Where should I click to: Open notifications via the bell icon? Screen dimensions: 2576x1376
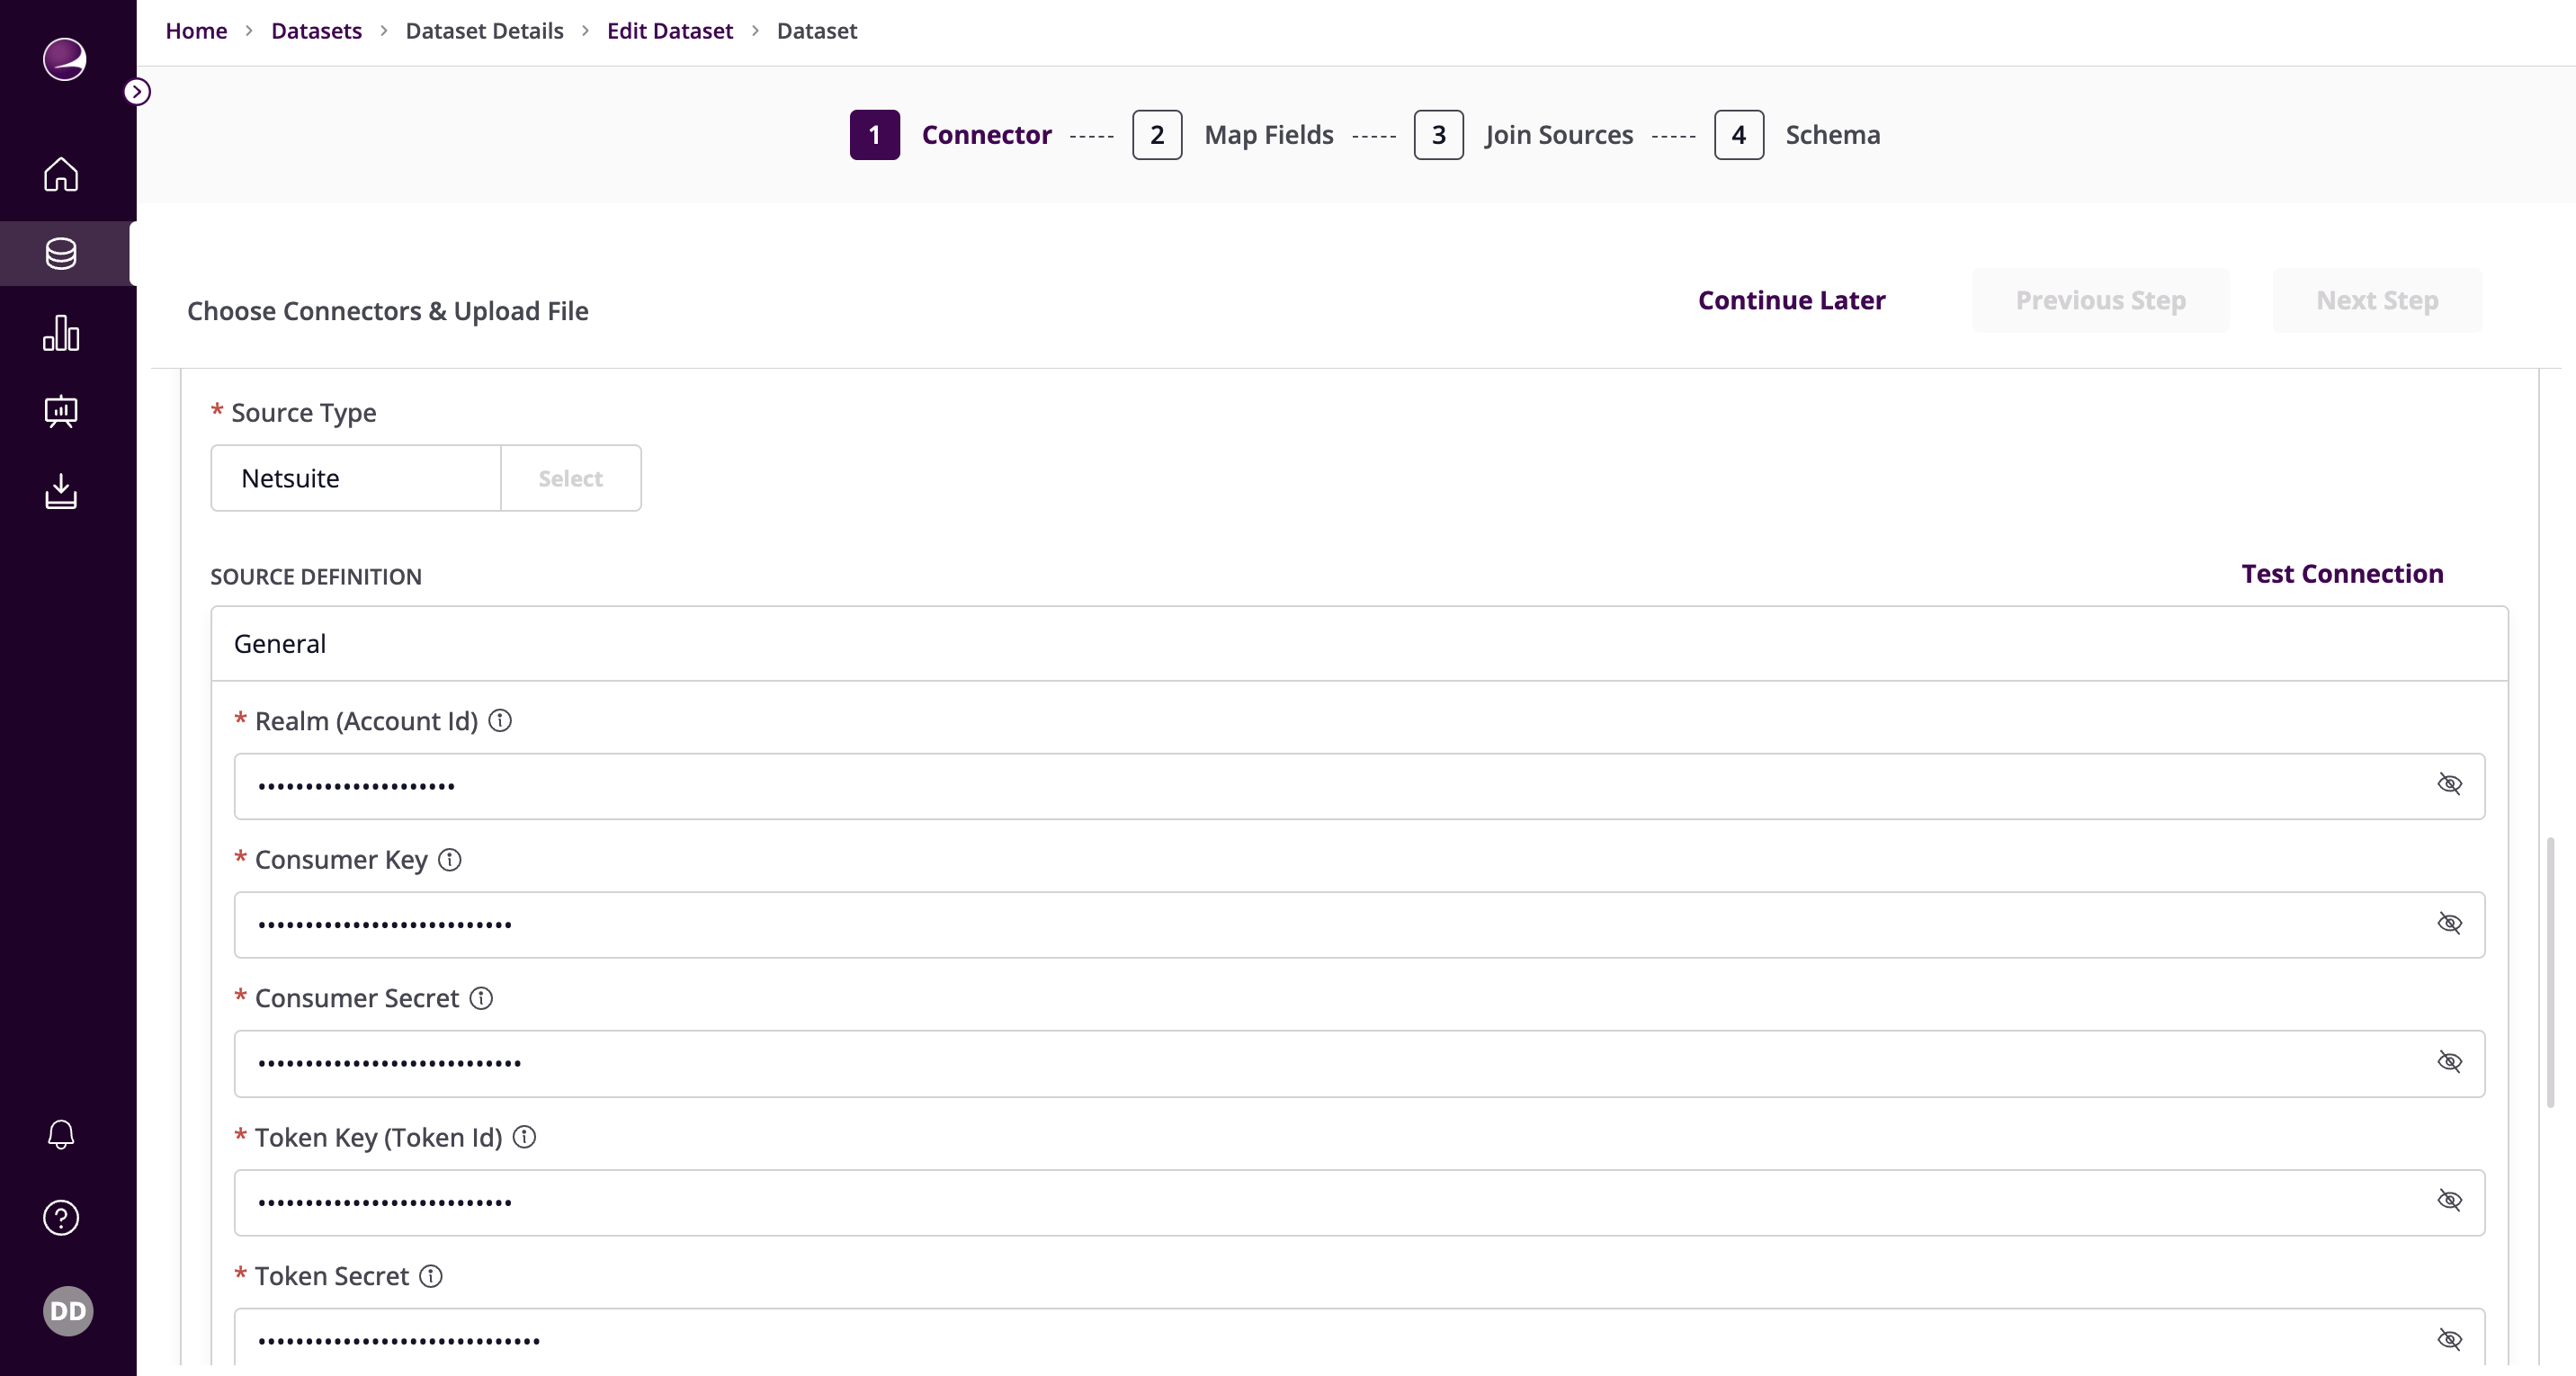(61, 1134)
